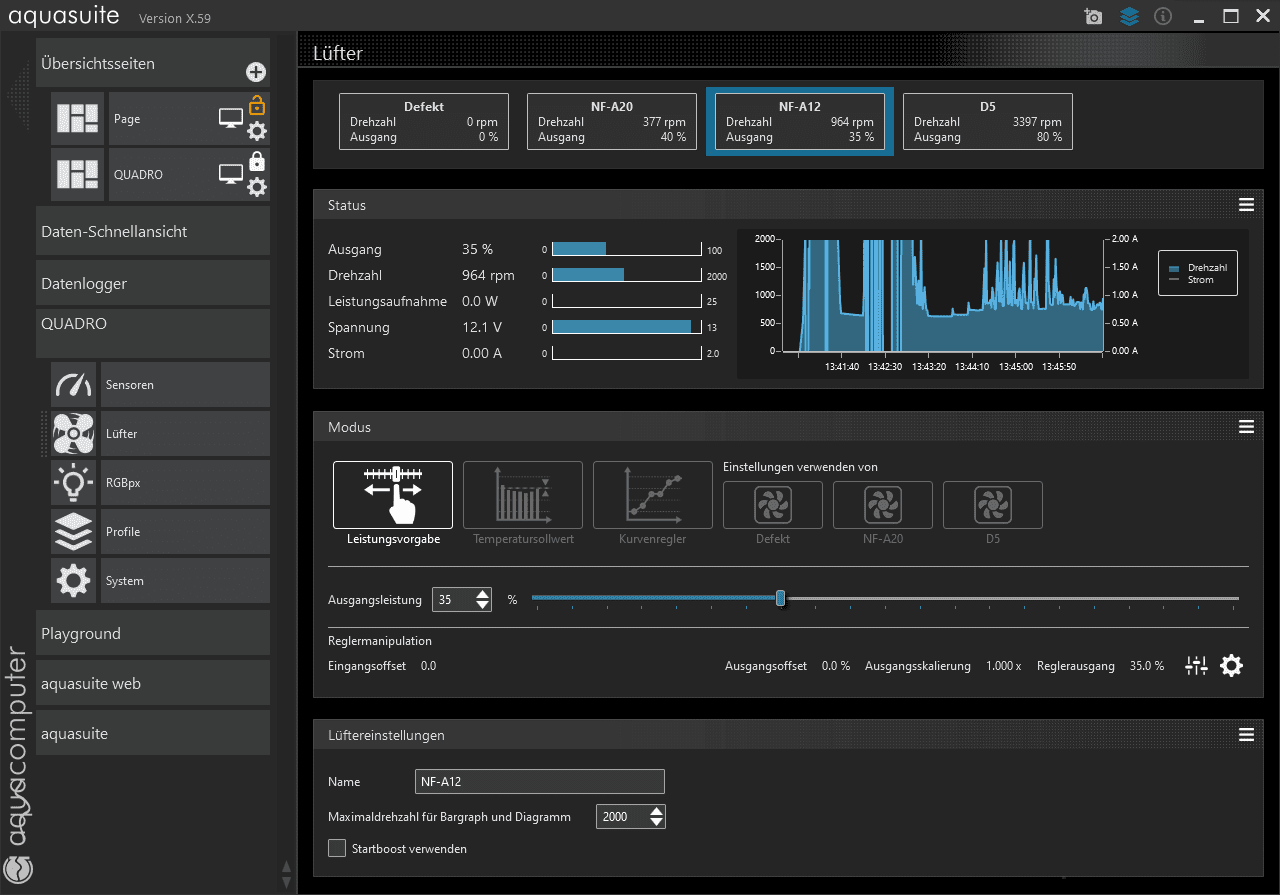Use settings from NF-A20 fan icon
Screen dimensions: 1280x895
pyautogui.click(x=883, y=505)
